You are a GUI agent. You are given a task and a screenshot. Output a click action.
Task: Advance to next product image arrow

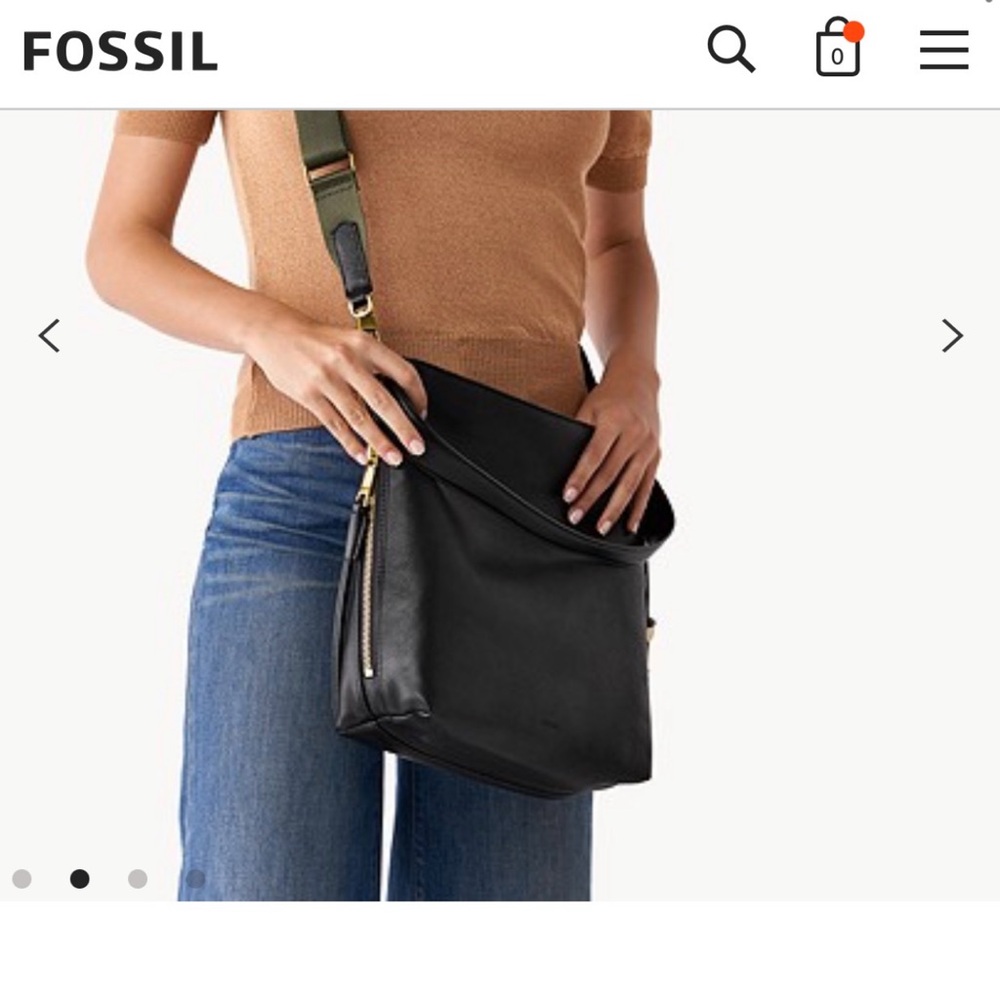pyautogui.click(x=952, y=335)
